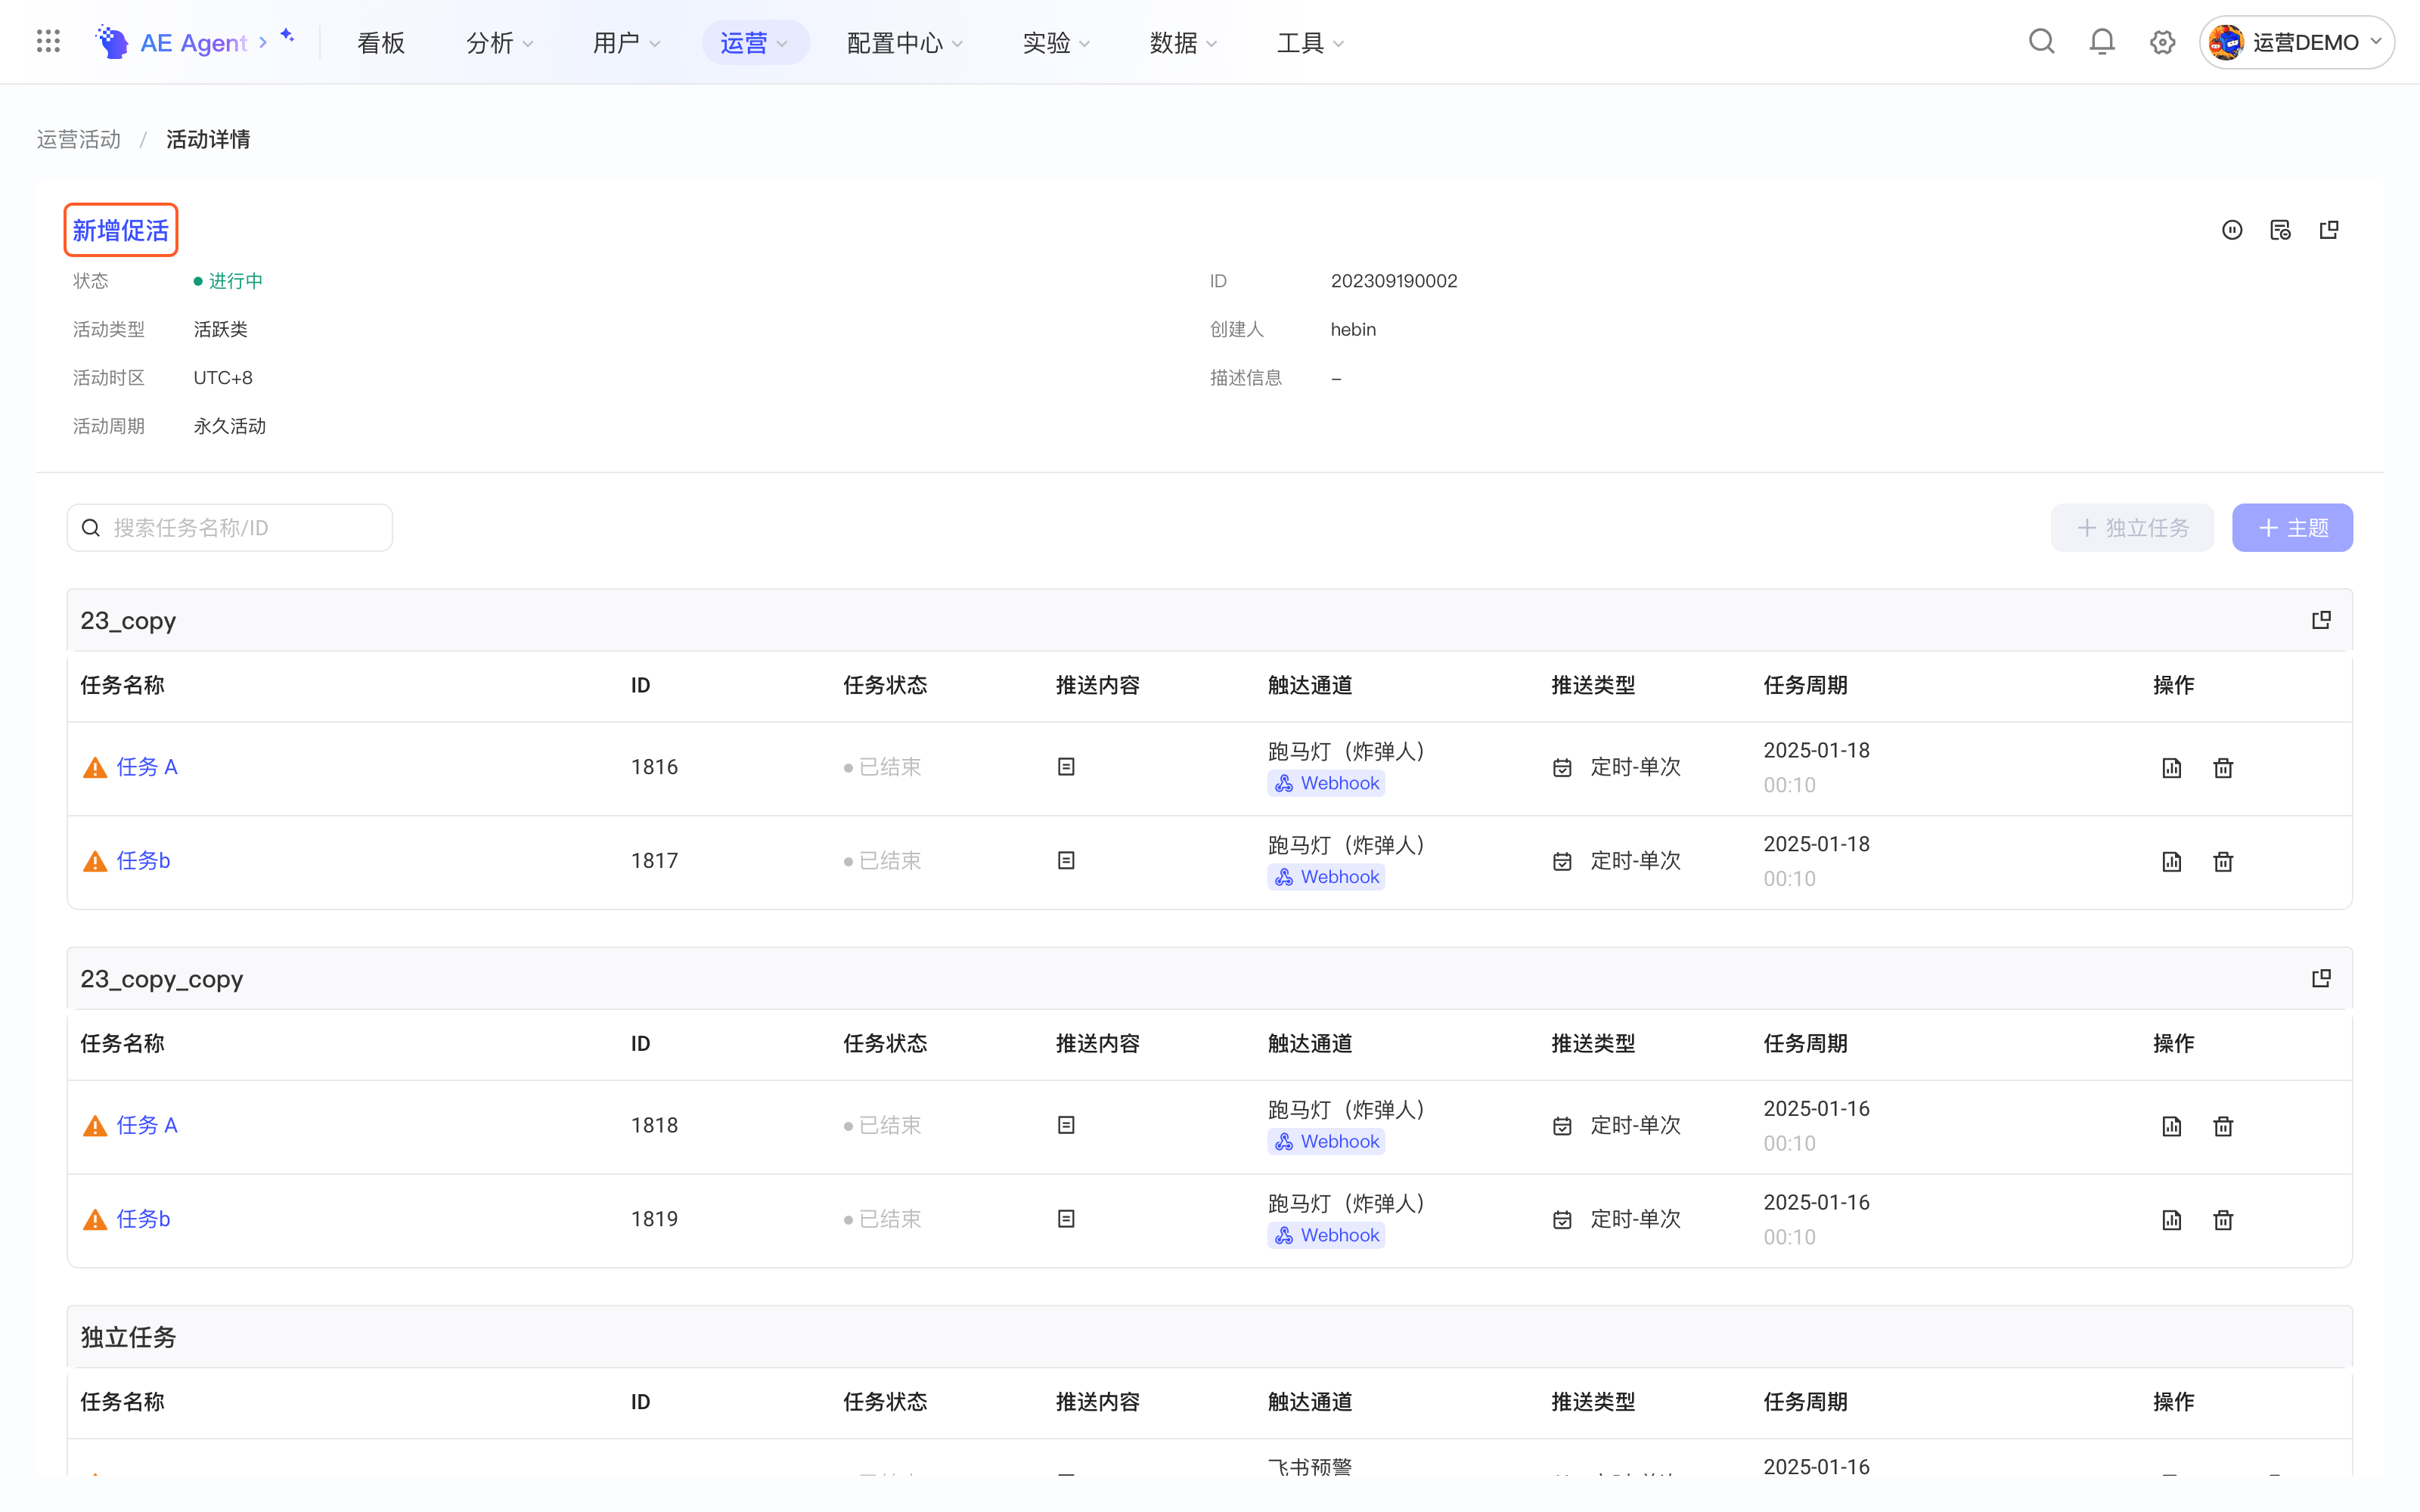
Task: View report for task 1818
Action: click(2171, 1126)
